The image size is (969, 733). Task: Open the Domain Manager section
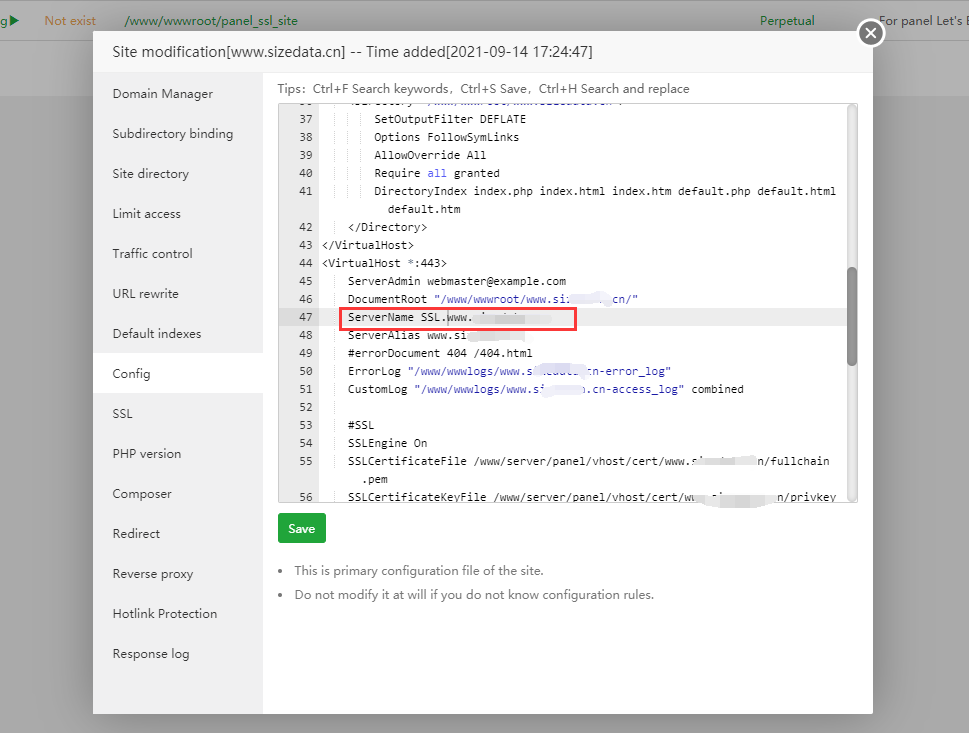162,94
